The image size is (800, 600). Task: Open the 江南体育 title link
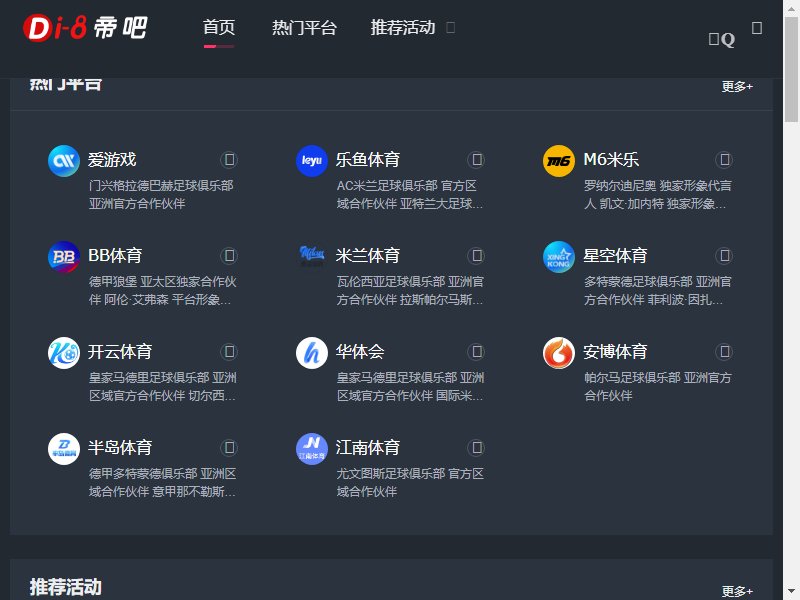(368, 447)
